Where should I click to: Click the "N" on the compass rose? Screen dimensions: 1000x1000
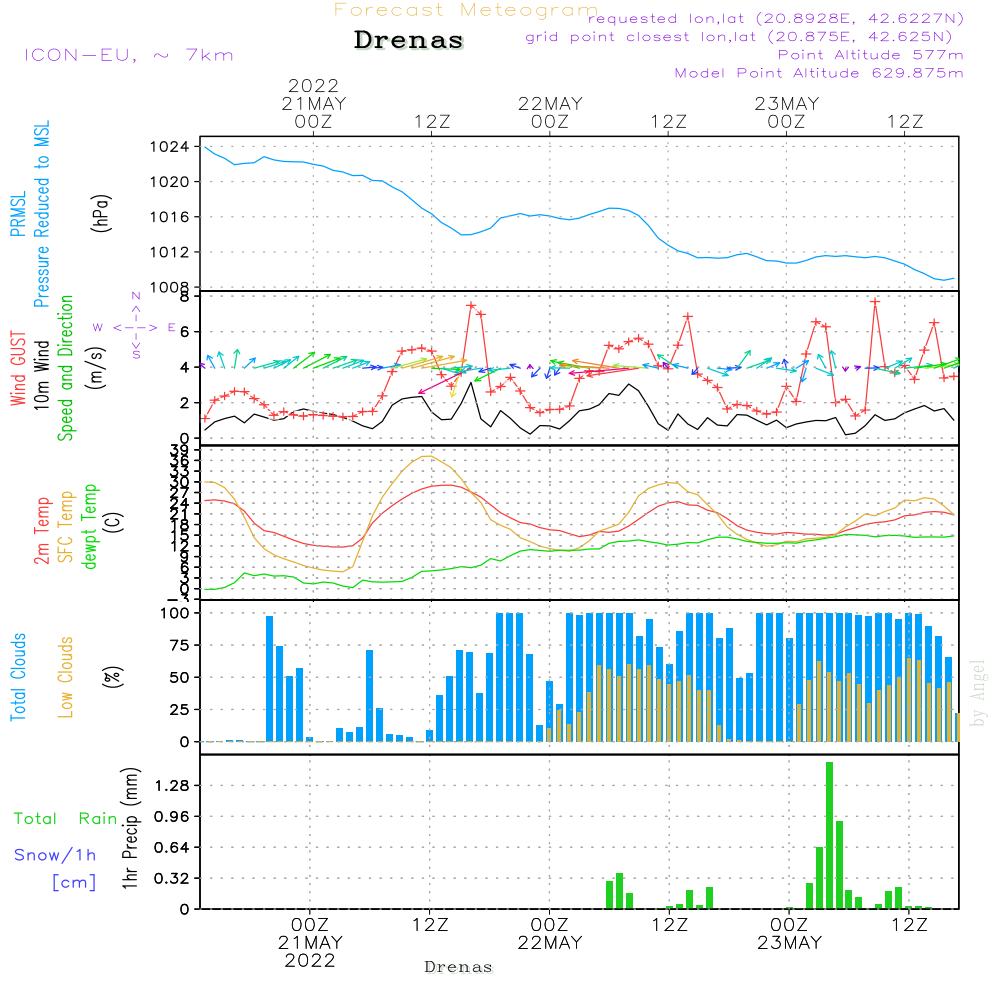(136, 296)
